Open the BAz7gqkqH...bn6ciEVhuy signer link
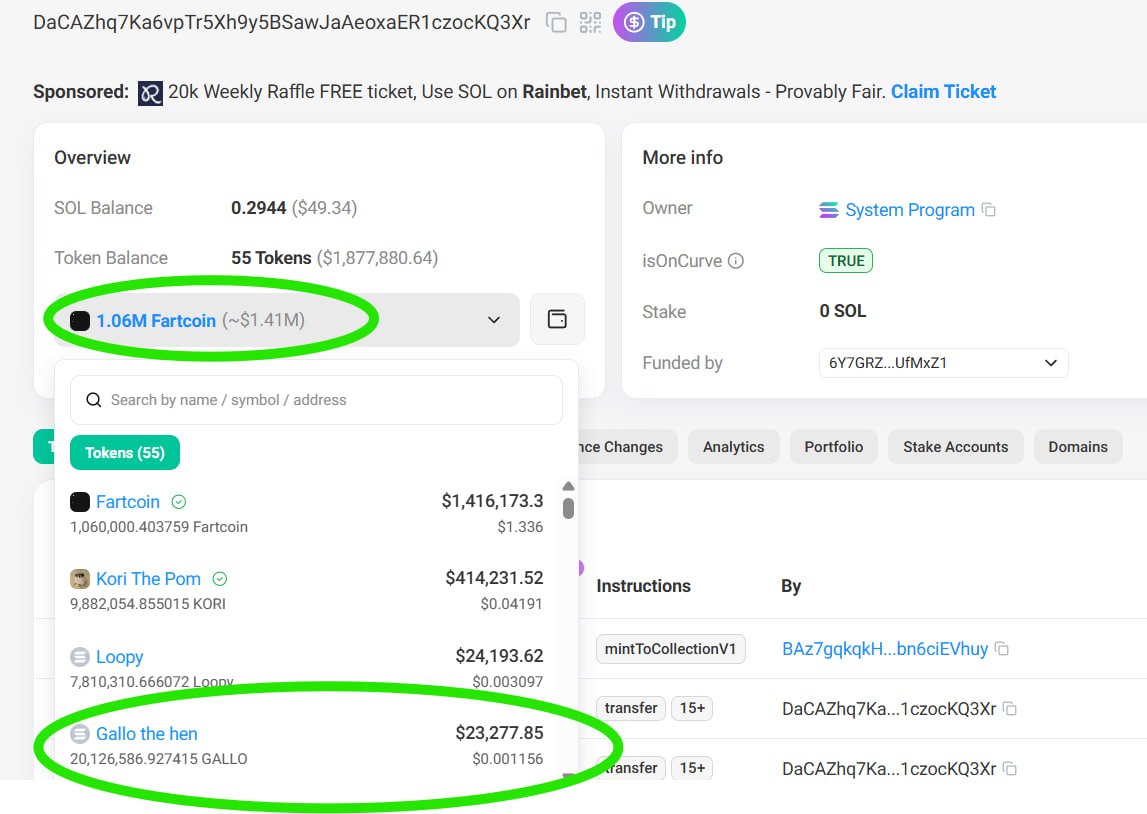Screen dimensions: 1147x814 885,649
